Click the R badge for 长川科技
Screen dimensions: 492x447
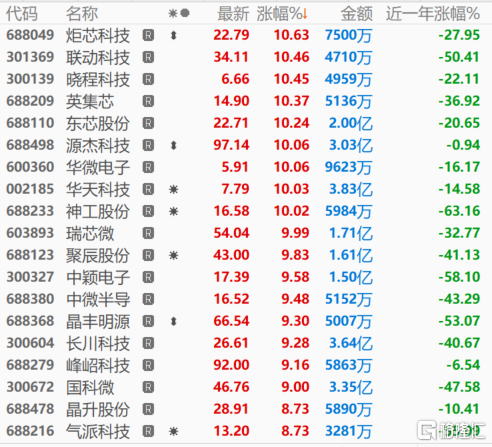[148, 343]
